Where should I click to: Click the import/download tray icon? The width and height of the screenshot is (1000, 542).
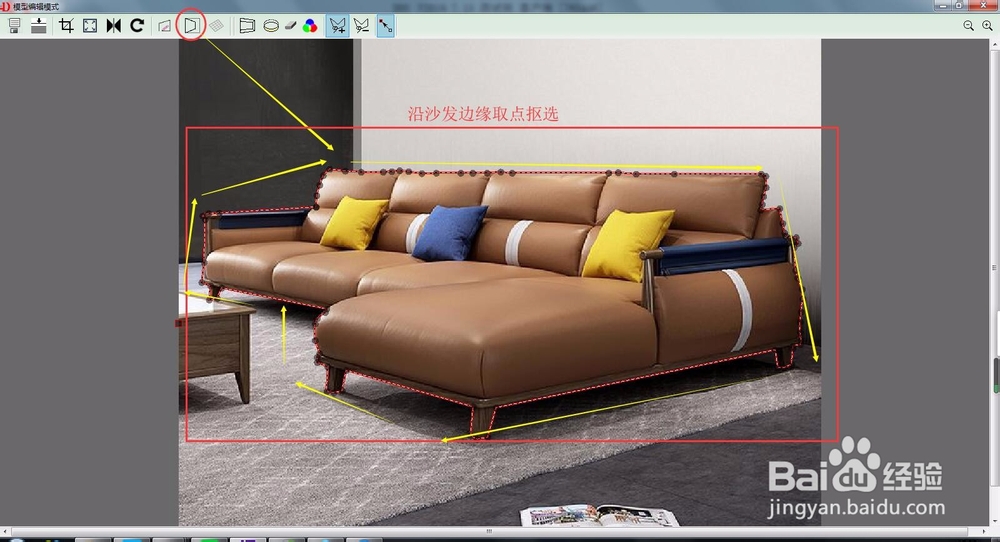(39, 26)
